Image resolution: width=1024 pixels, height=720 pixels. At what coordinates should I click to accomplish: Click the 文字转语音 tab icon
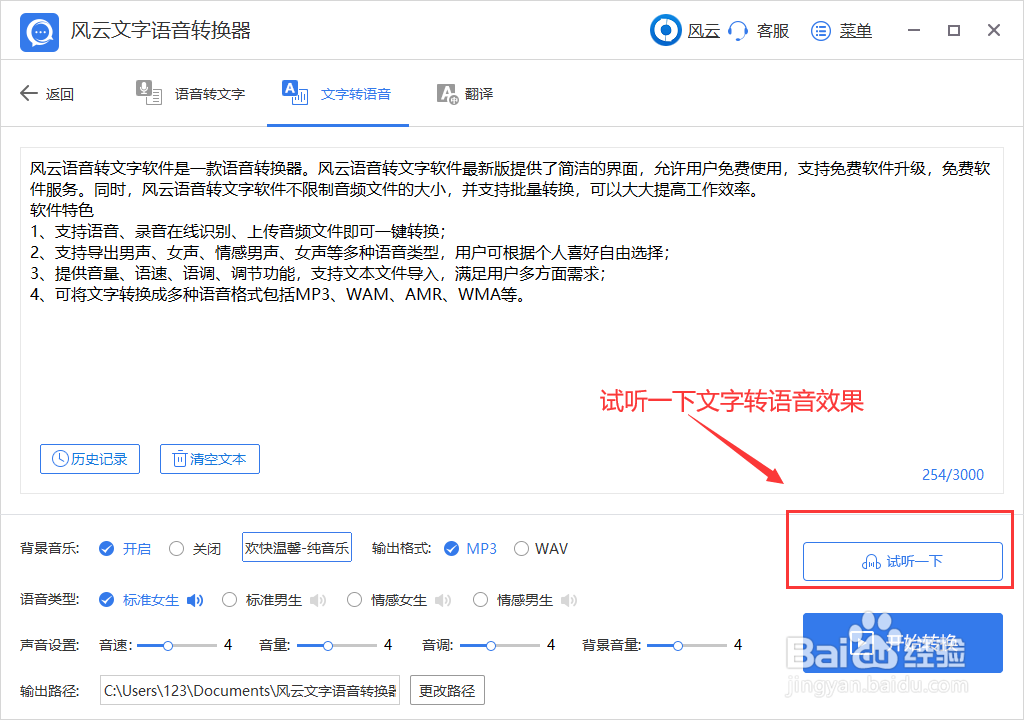click(295, 93)
